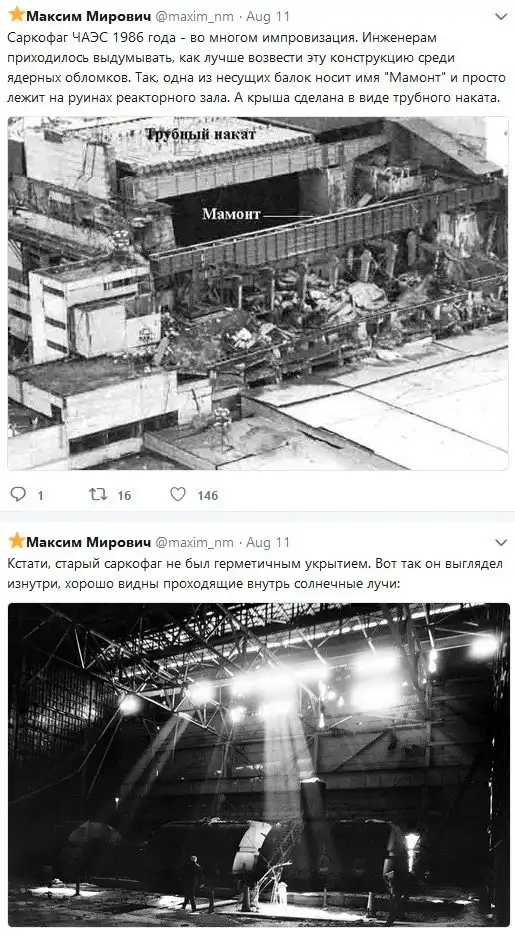Image resolution: width=515 pixels, height=938 pixels.
Task: Click the like count 146
Action: click(208, 495)
